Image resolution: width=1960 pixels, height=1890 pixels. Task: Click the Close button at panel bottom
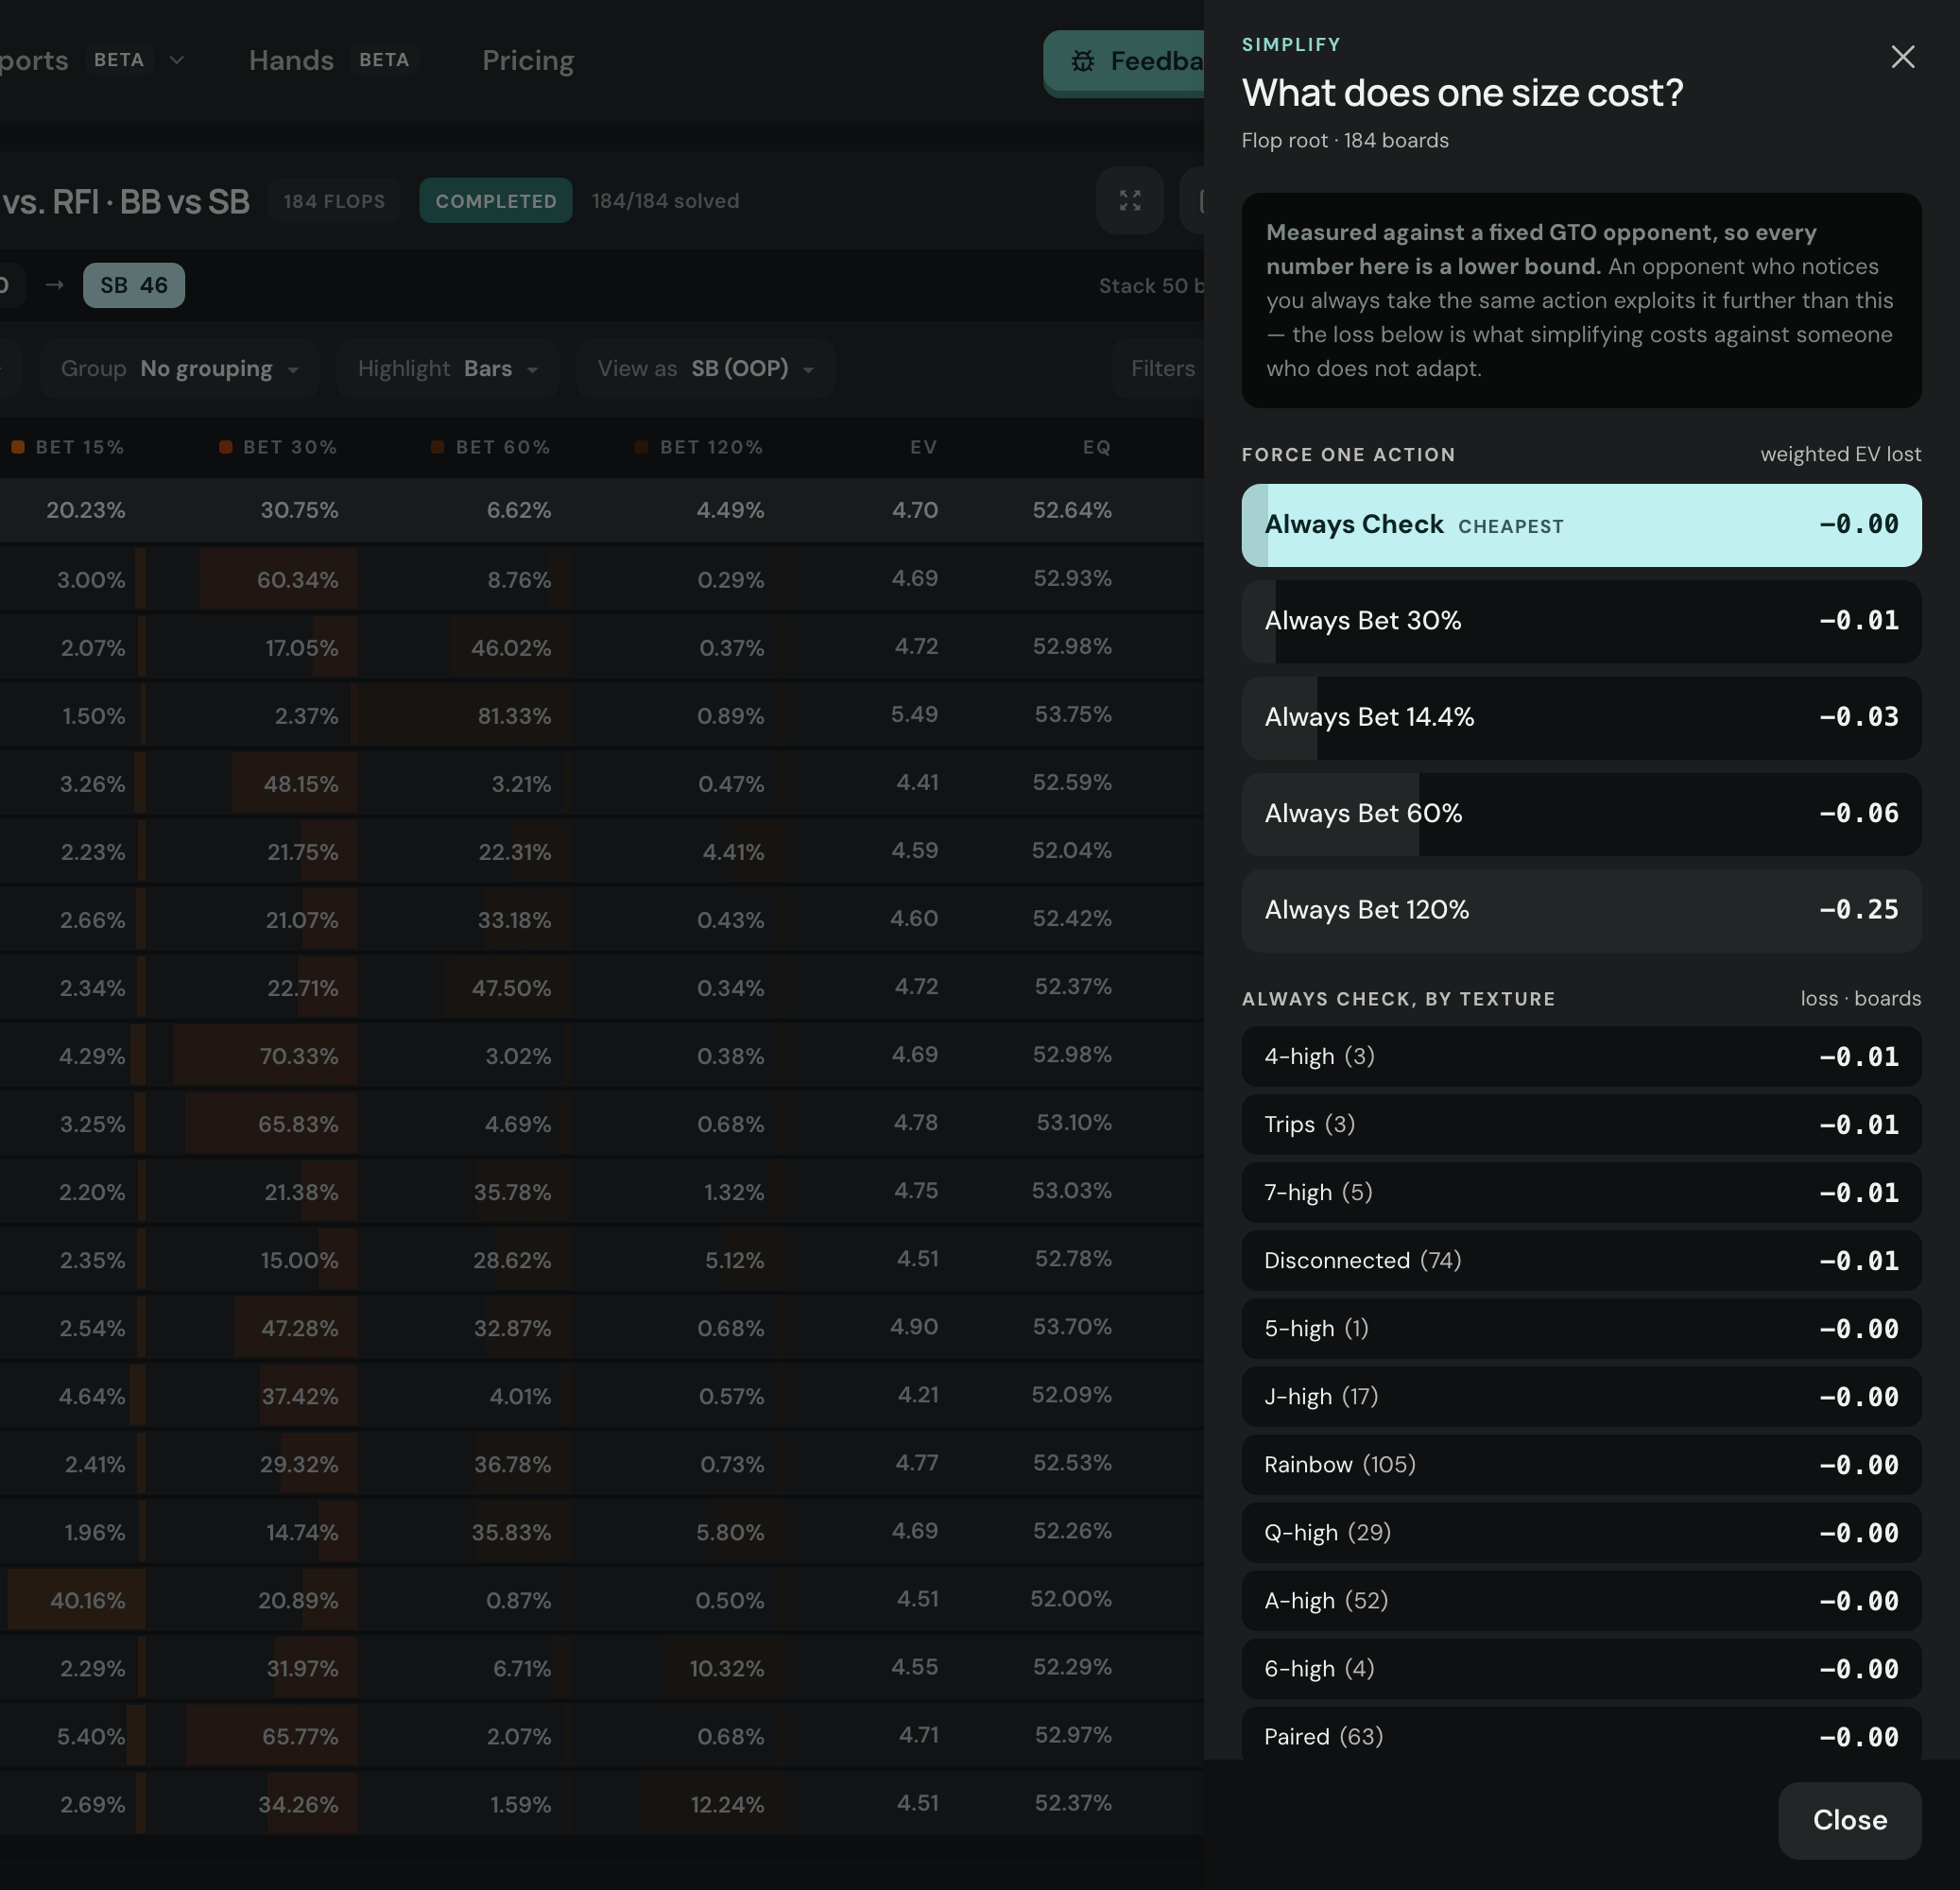1849,1820
